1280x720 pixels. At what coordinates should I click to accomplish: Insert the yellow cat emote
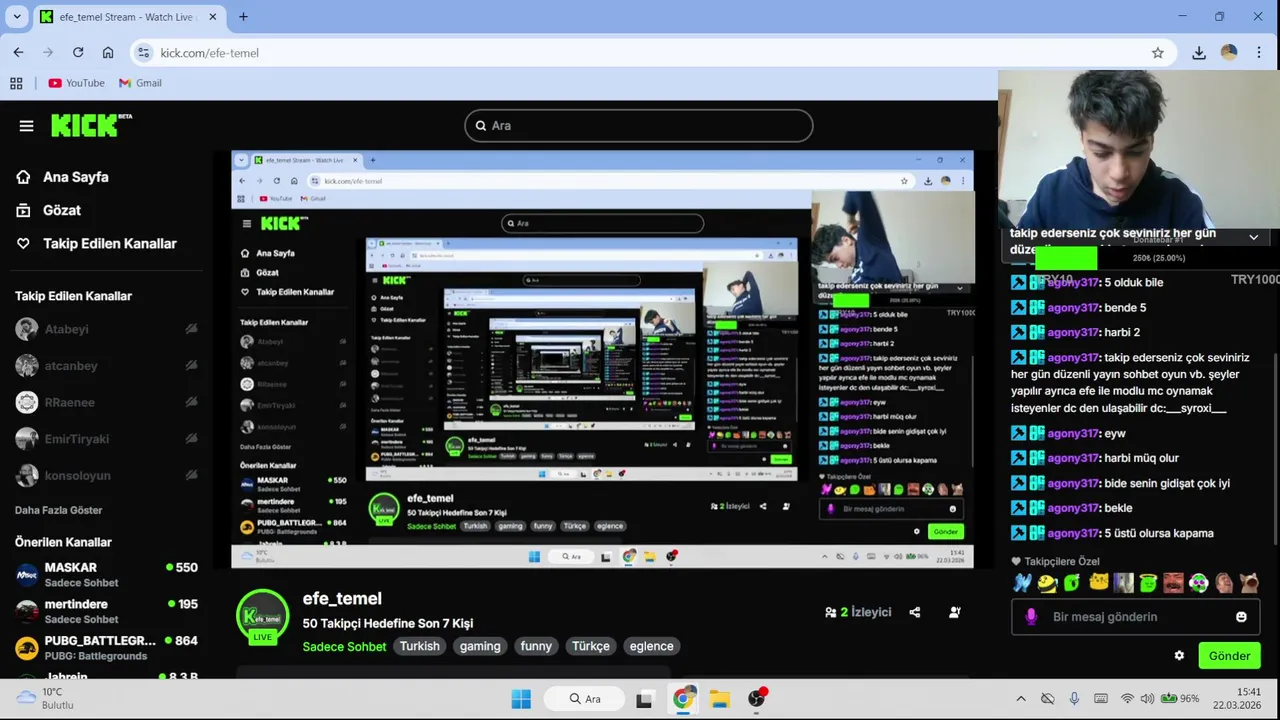[1098, 583]
